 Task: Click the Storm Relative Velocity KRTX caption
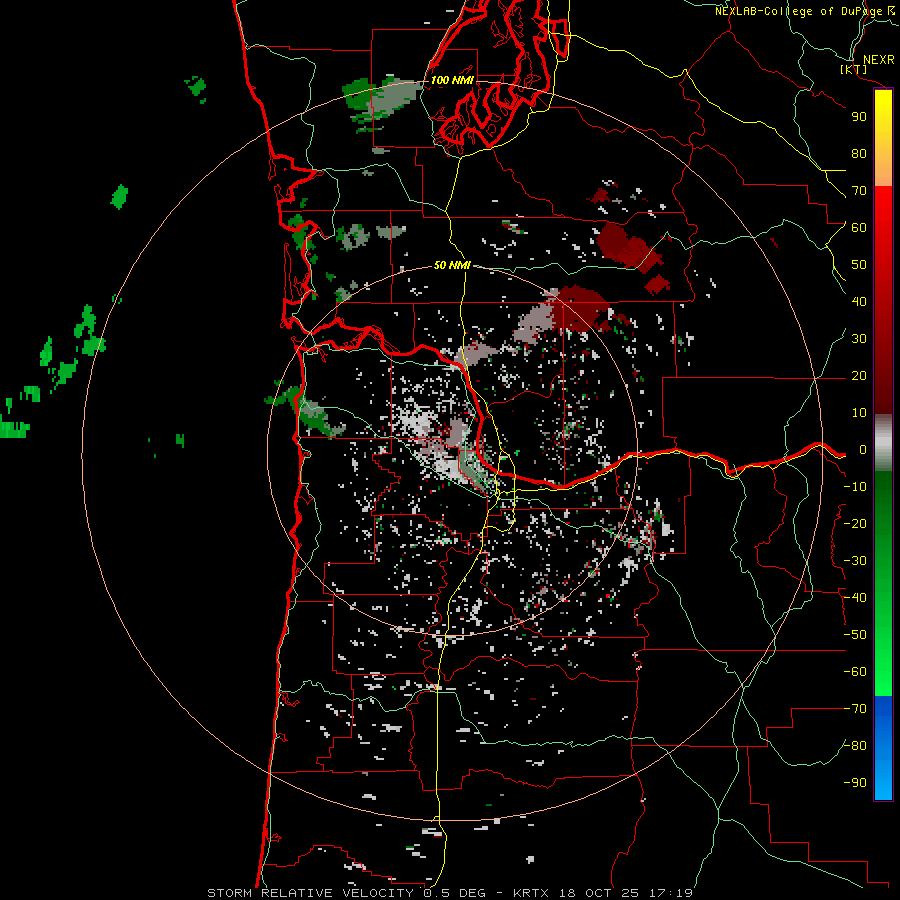pyautogui.click(x=450, y=893)
